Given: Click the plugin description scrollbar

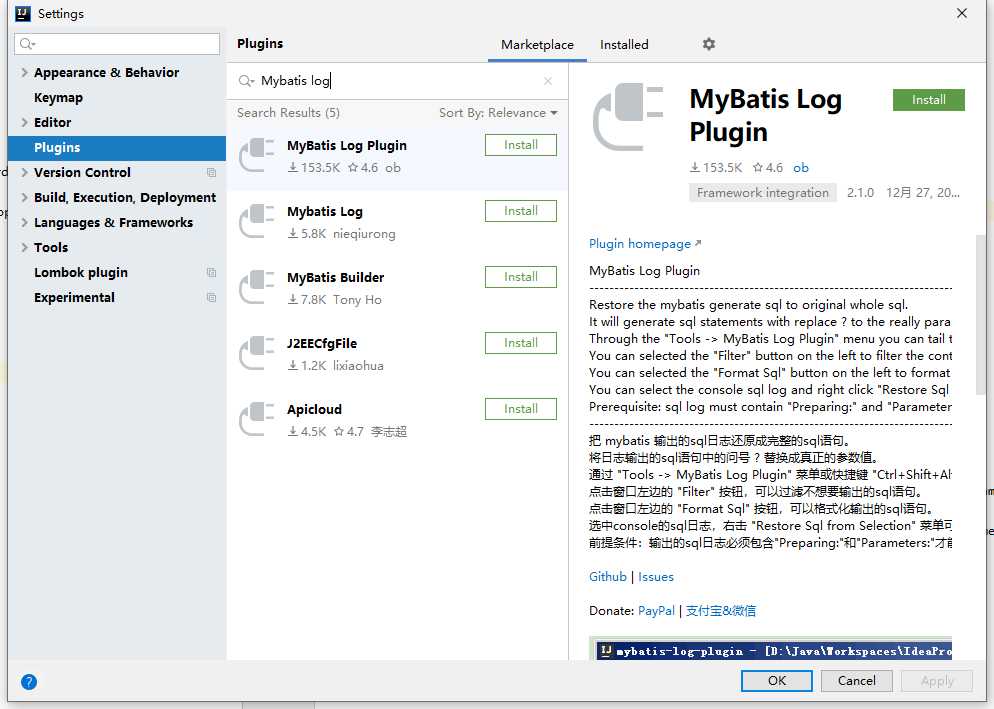Looking at the screenshot, I should [x=980, y=315].
